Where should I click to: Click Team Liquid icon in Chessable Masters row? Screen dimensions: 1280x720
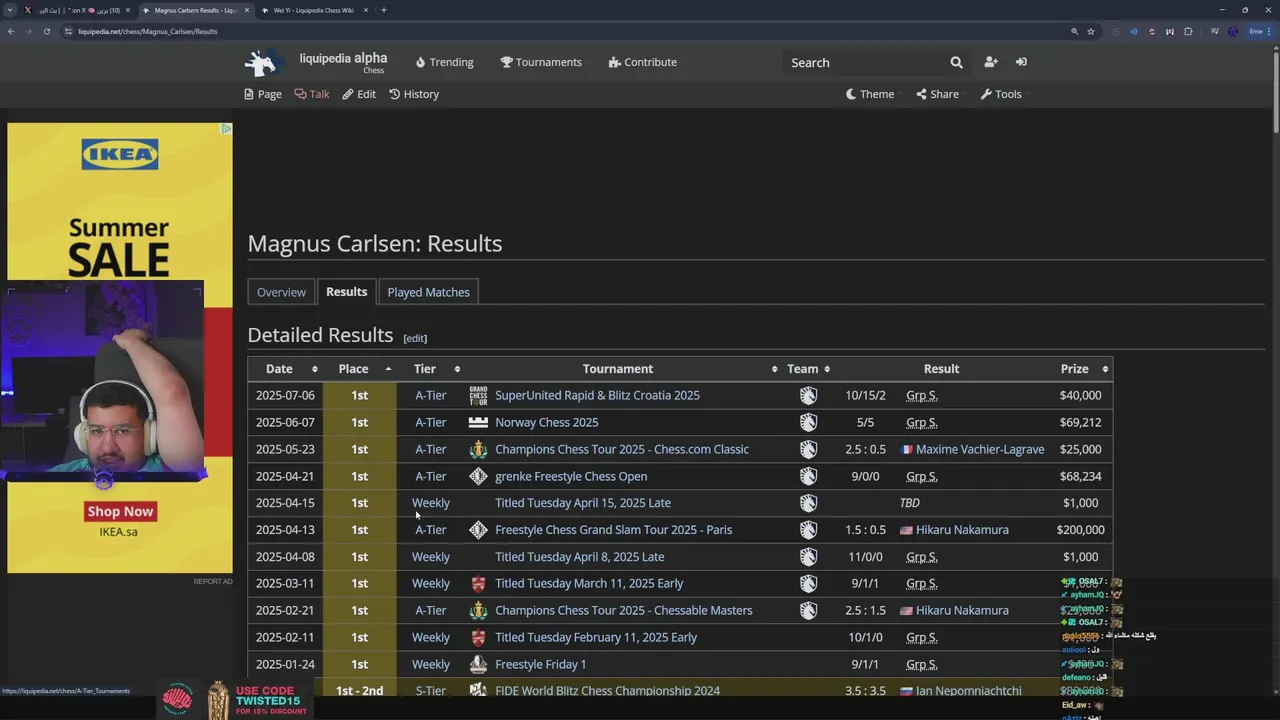click(x=808, y=610)
